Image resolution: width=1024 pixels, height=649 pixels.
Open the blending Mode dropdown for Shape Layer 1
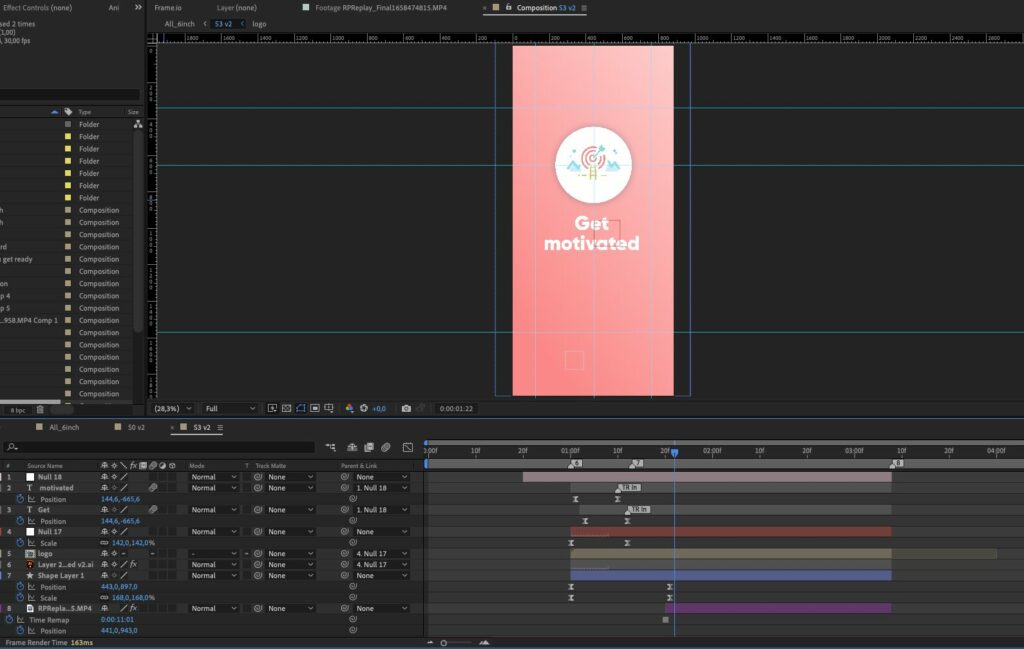(x=213, y=576)
